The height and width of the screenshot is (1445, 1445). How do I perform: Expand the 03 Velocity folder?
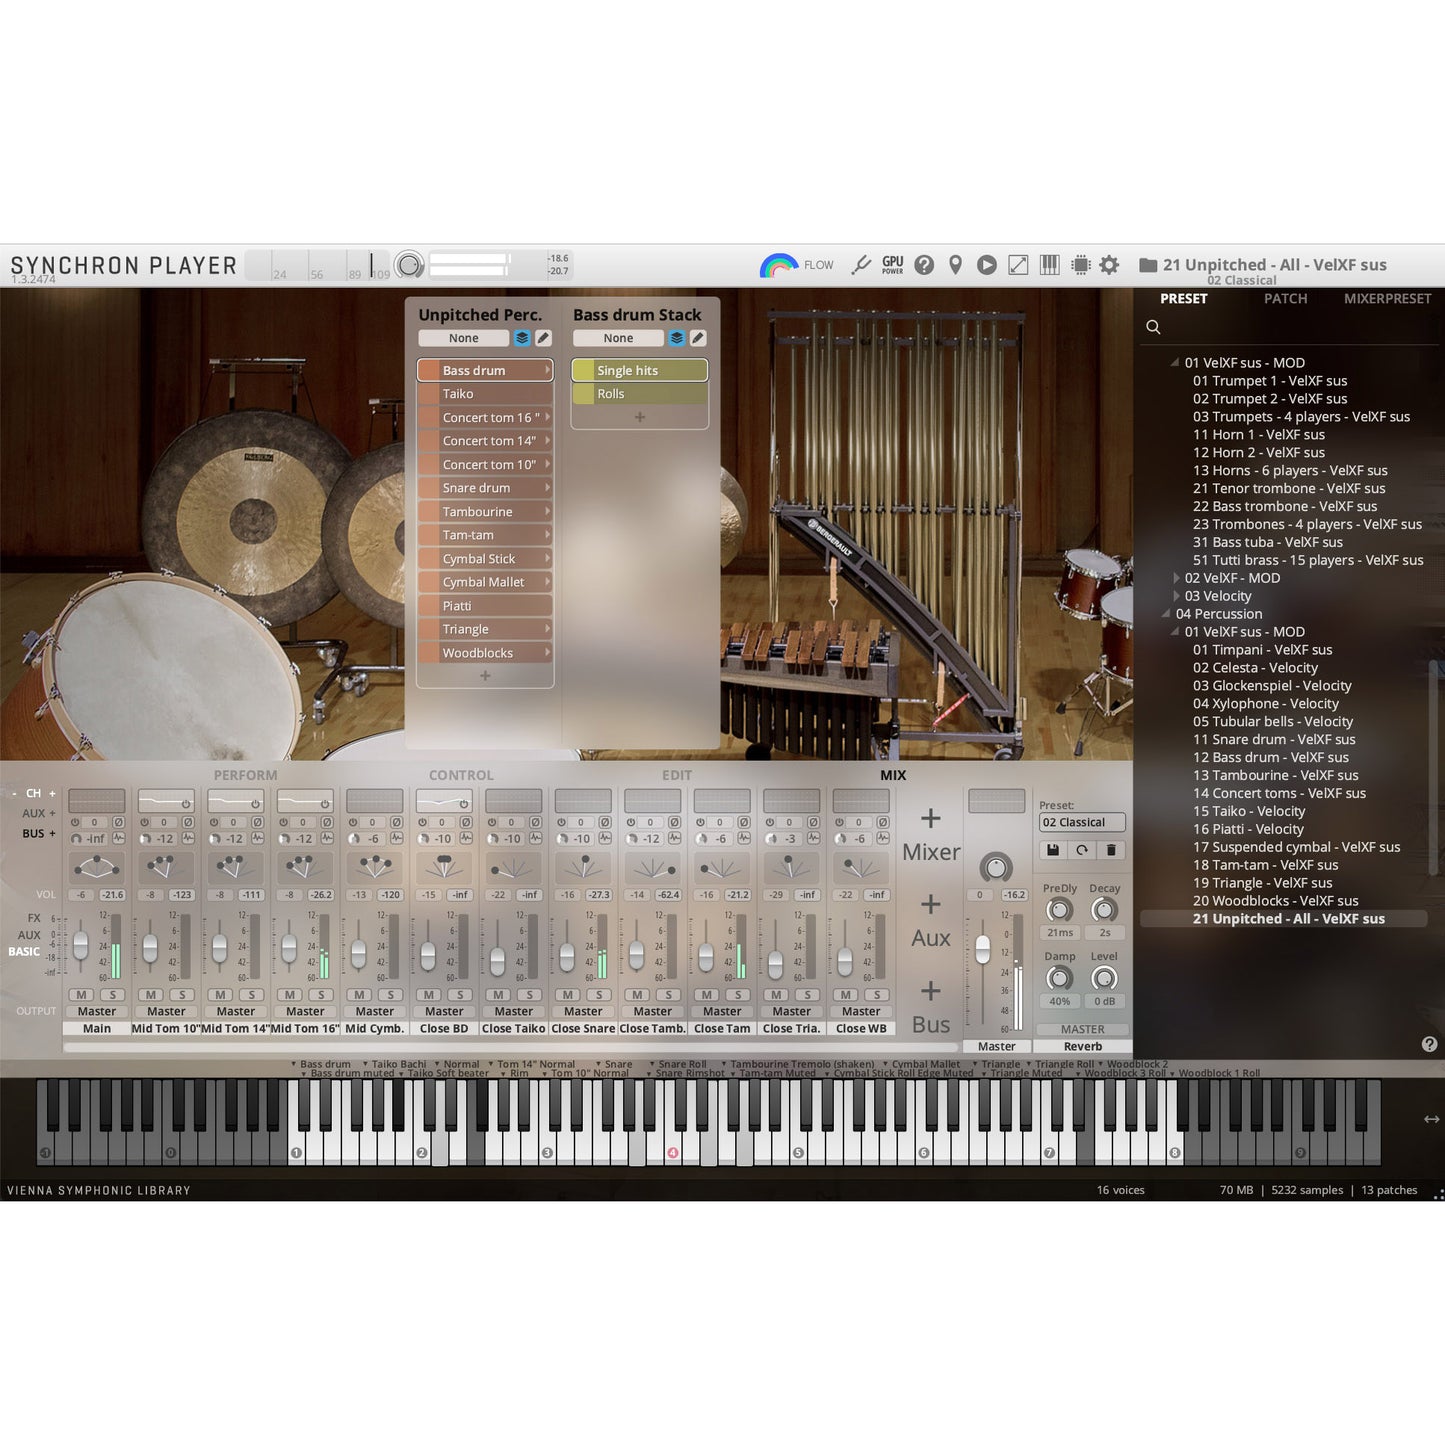1175,596
